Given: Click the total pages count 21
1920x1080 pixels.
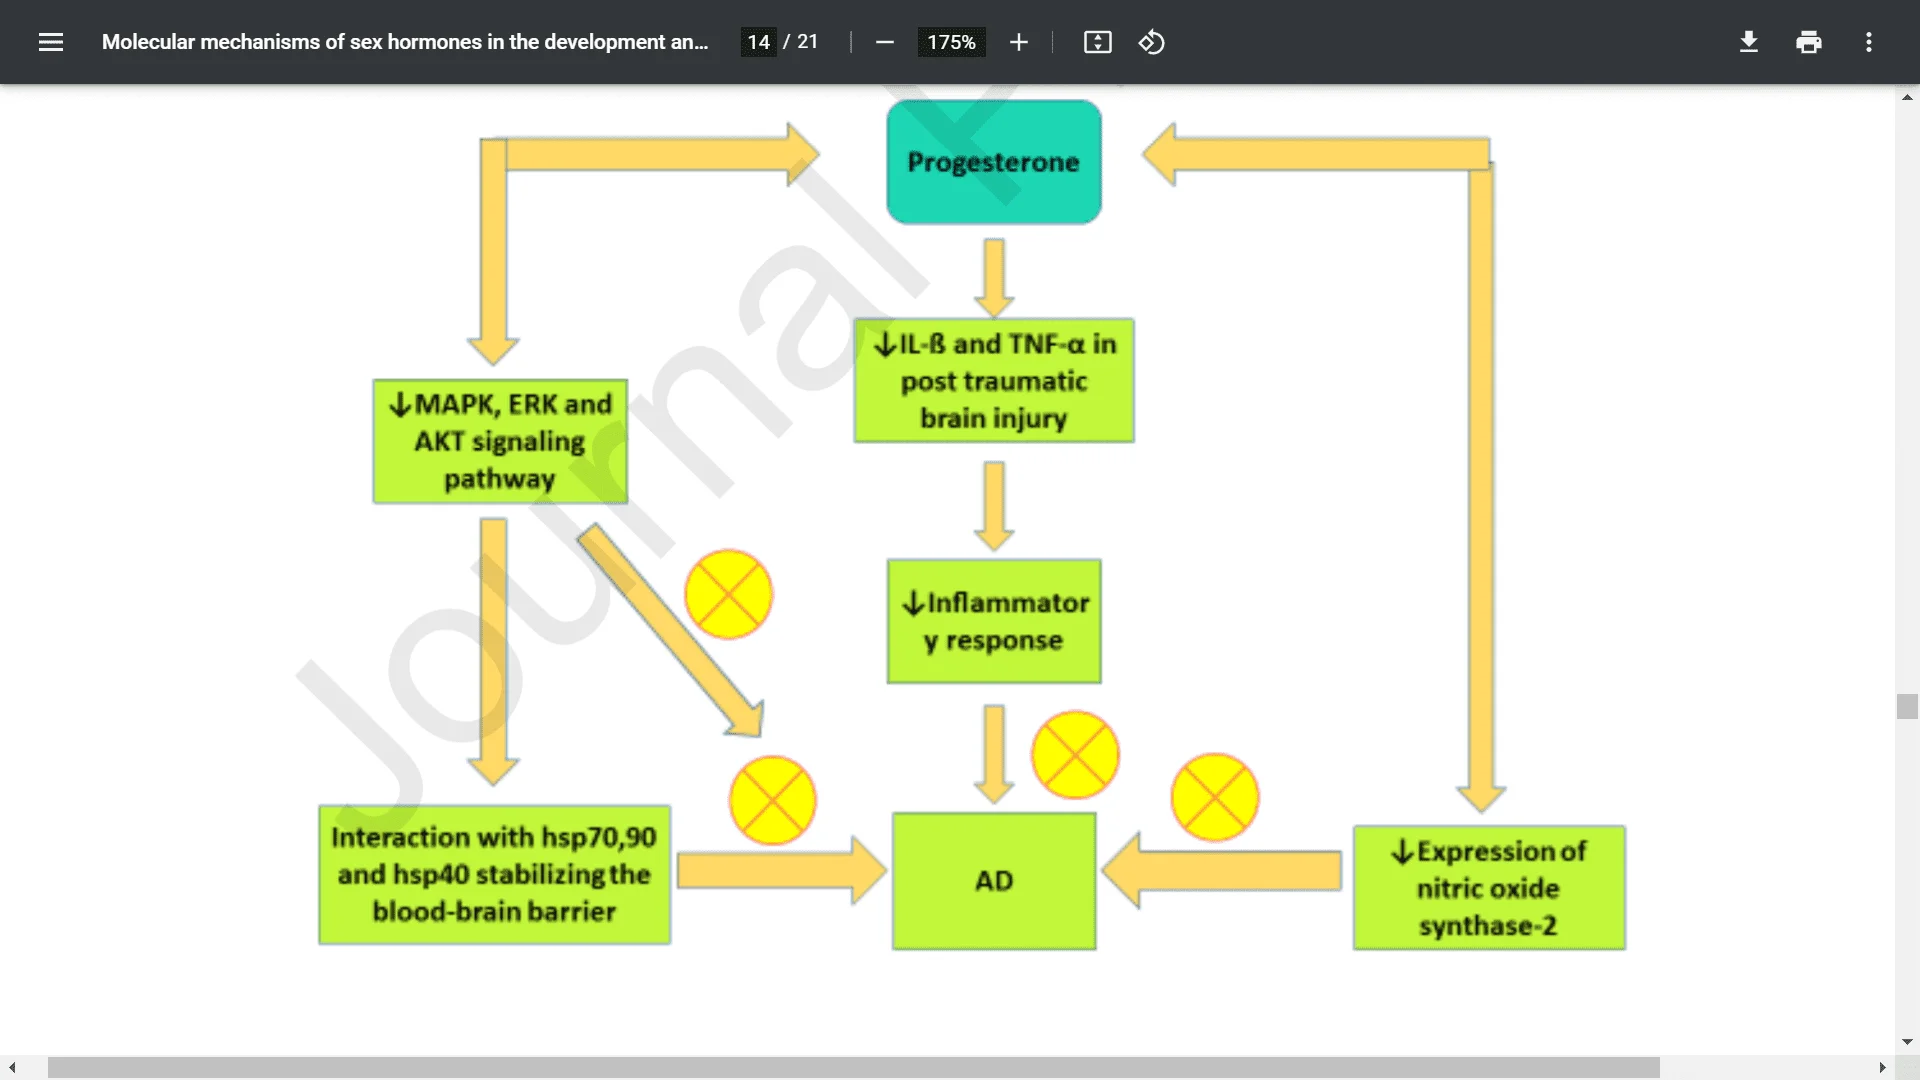Looking at the screenshot, I should tap(807, 42).
